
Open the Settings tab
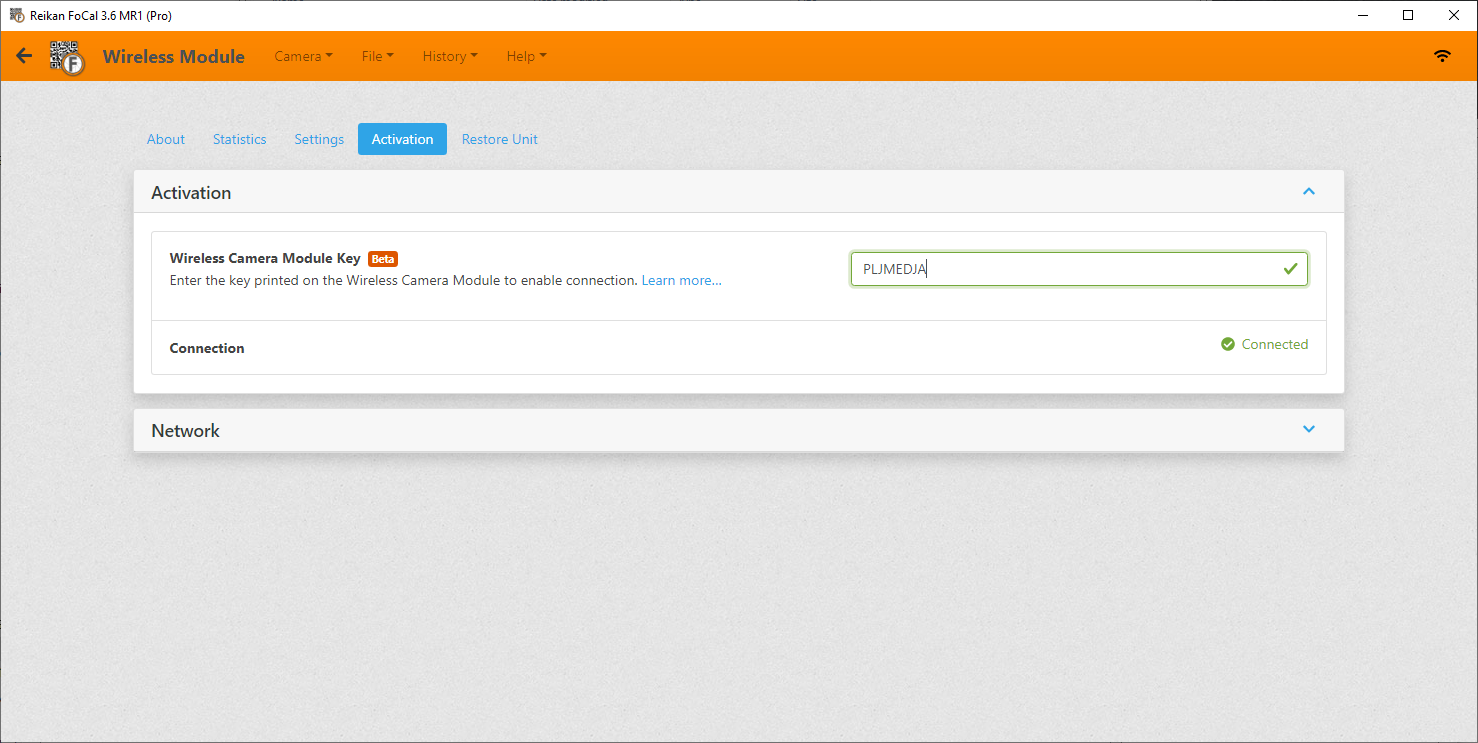319,139
